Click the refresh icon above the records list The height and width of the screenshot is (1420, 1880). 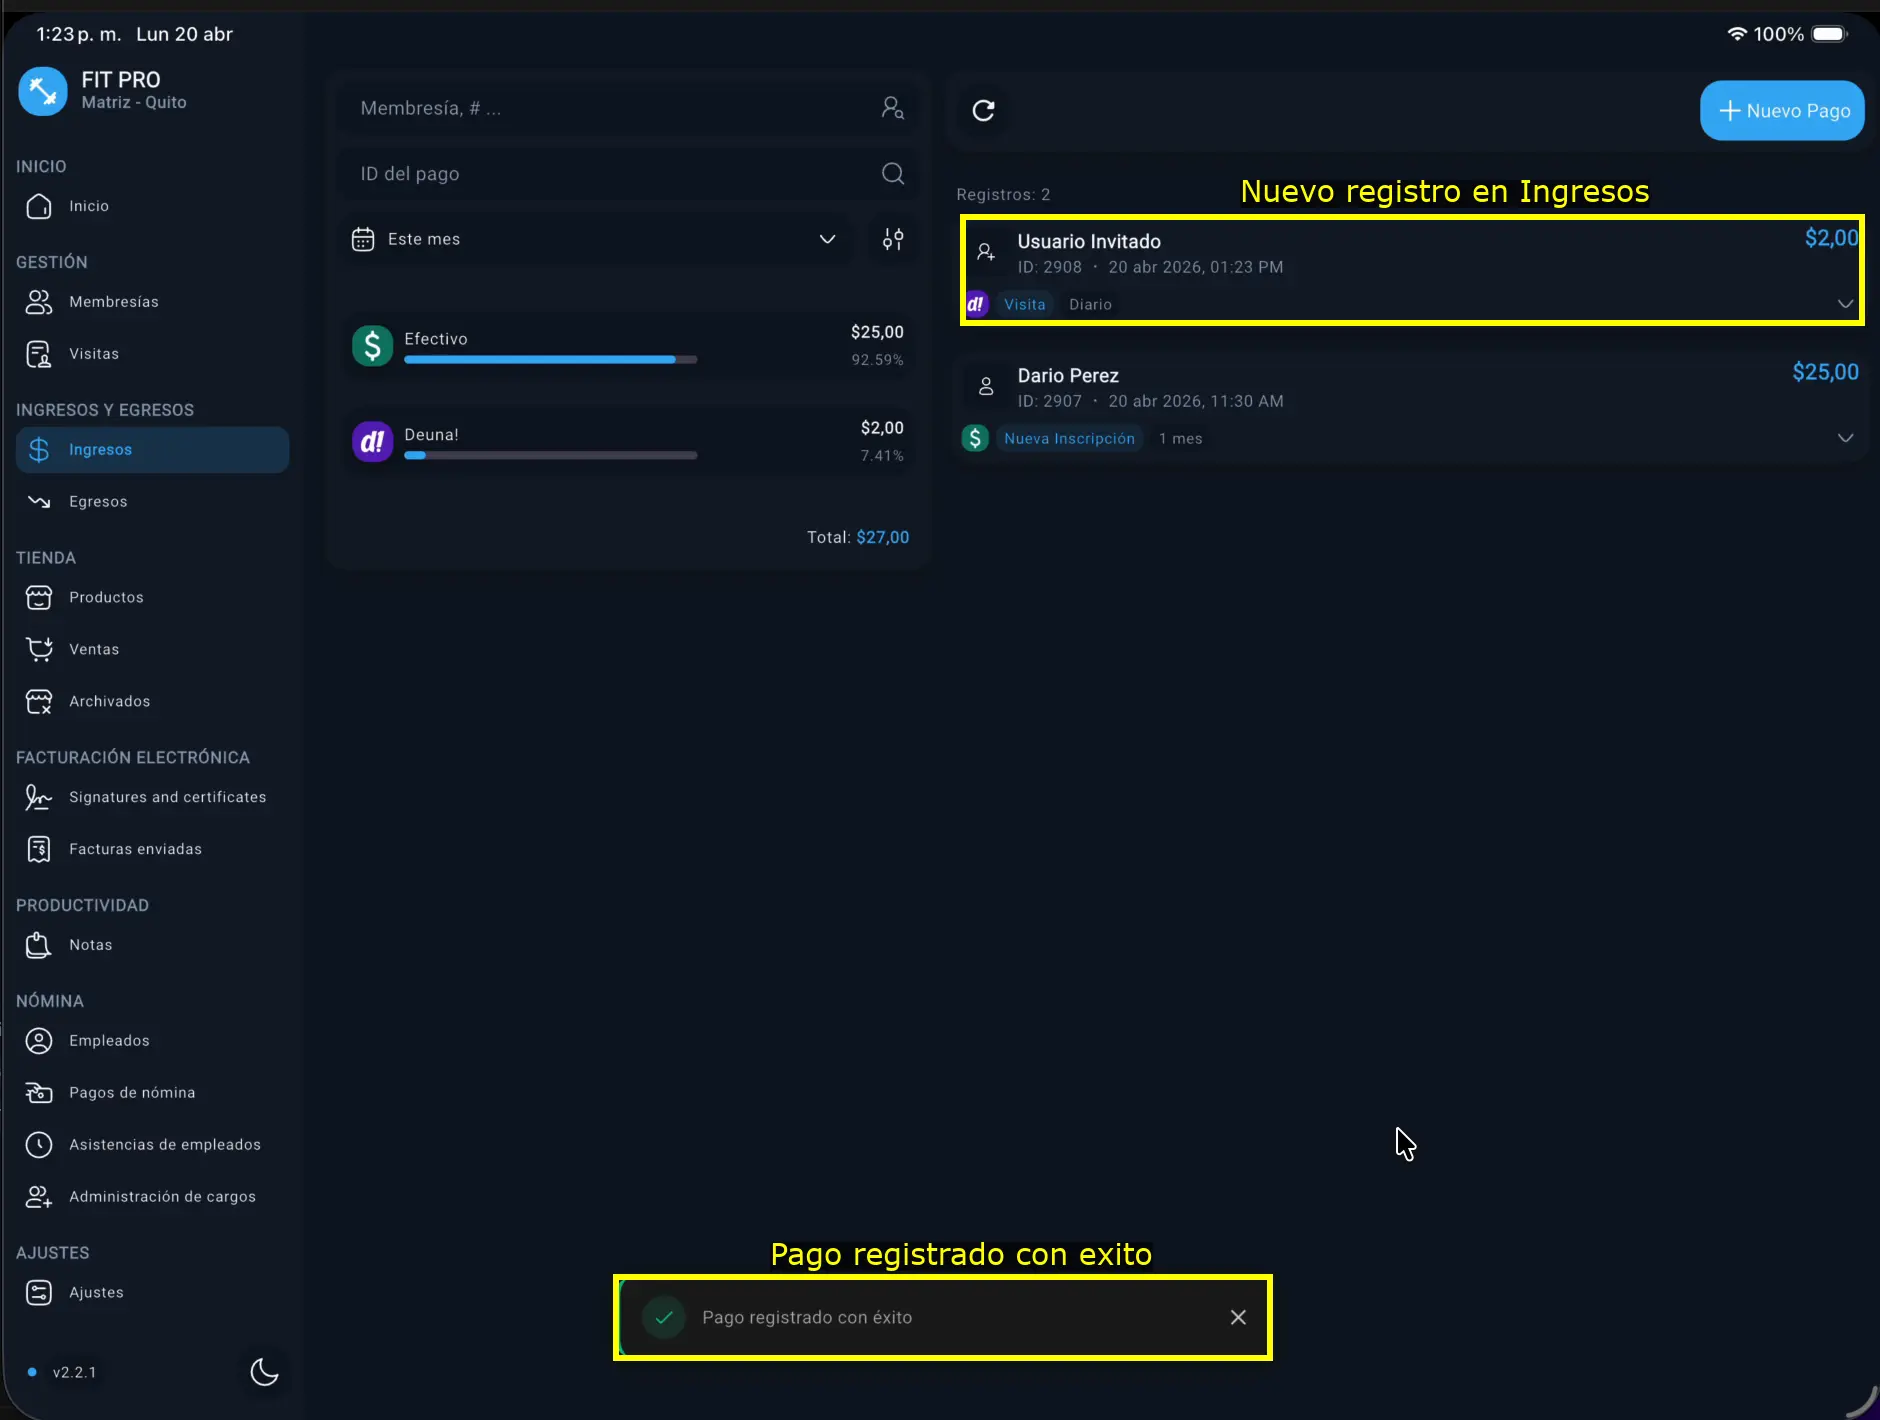(x=983, y=110)
